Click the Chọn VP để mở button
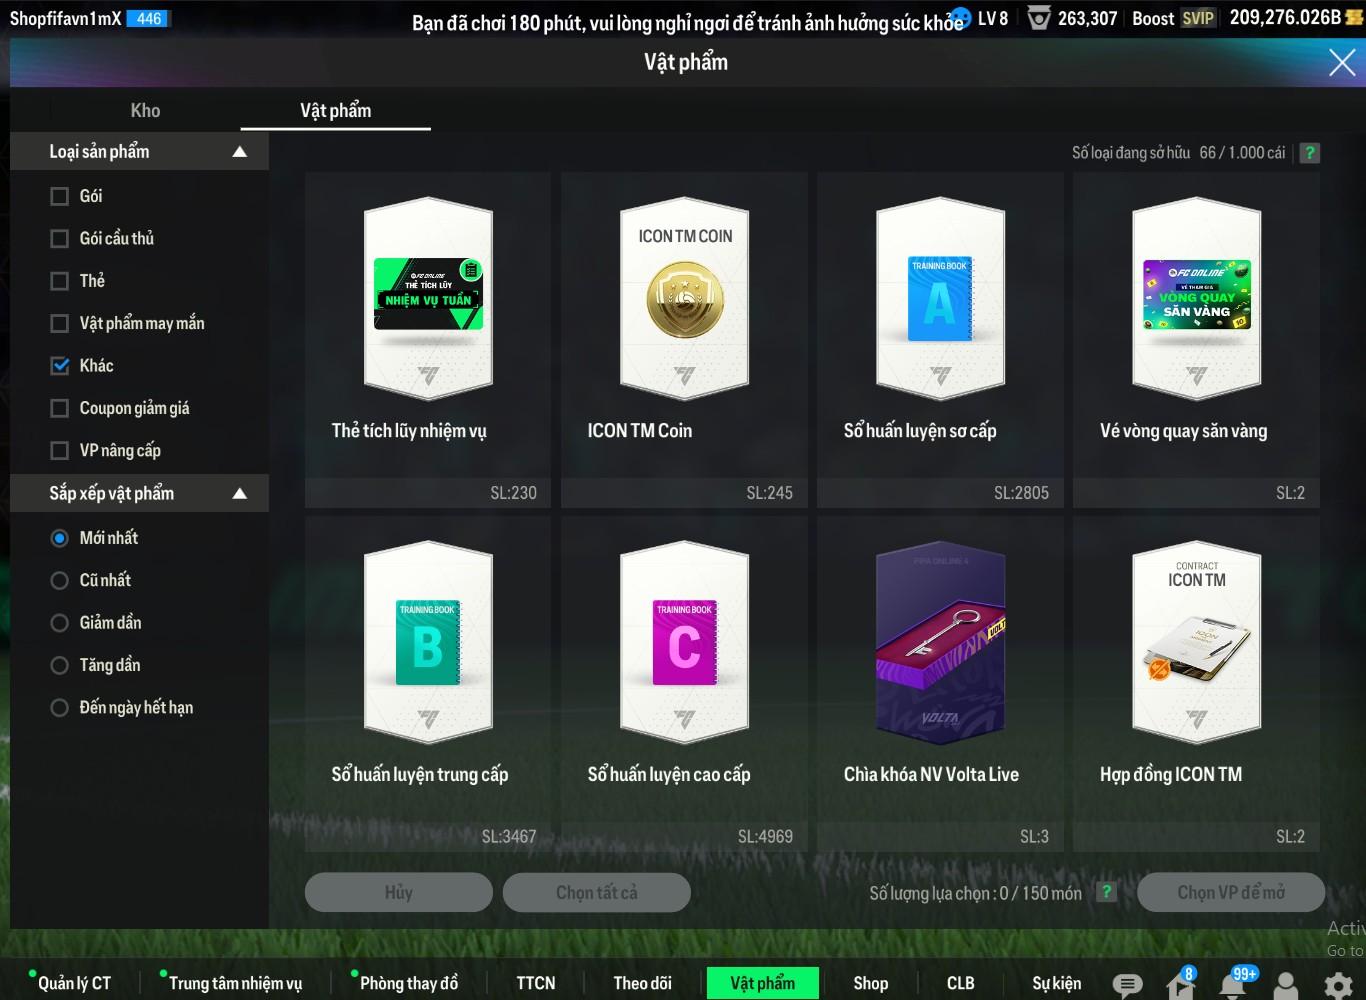 (1230, 892)
